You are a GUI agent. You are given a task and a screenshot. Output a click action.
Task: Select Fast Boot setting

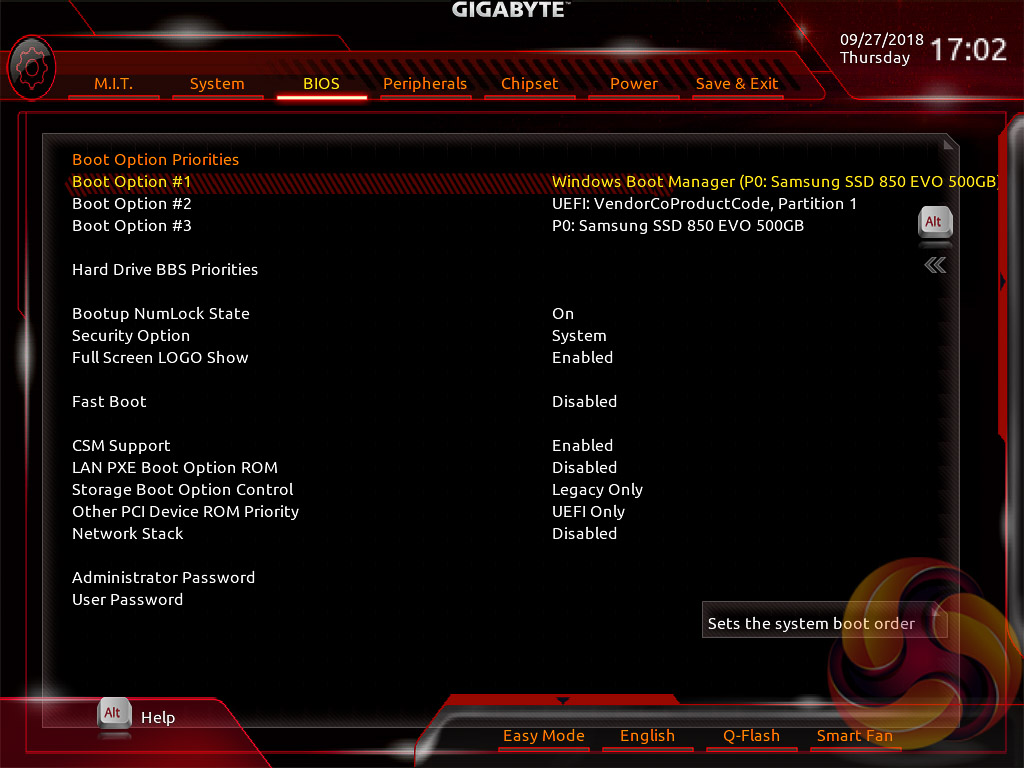click(x=109, y=402)
